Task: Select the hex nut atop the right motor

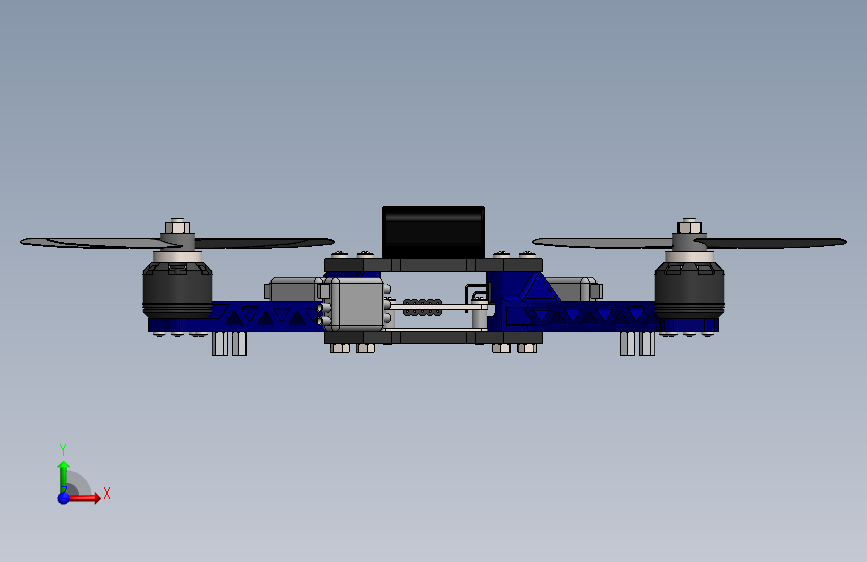Action: pos(689,226)
